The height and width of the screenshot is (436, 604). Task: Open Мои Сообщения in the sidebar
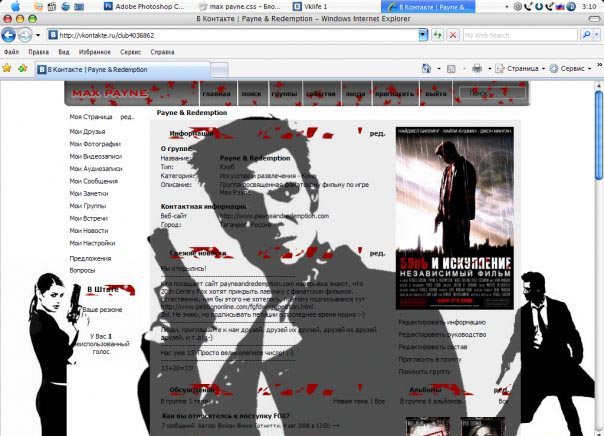(94, 181)
